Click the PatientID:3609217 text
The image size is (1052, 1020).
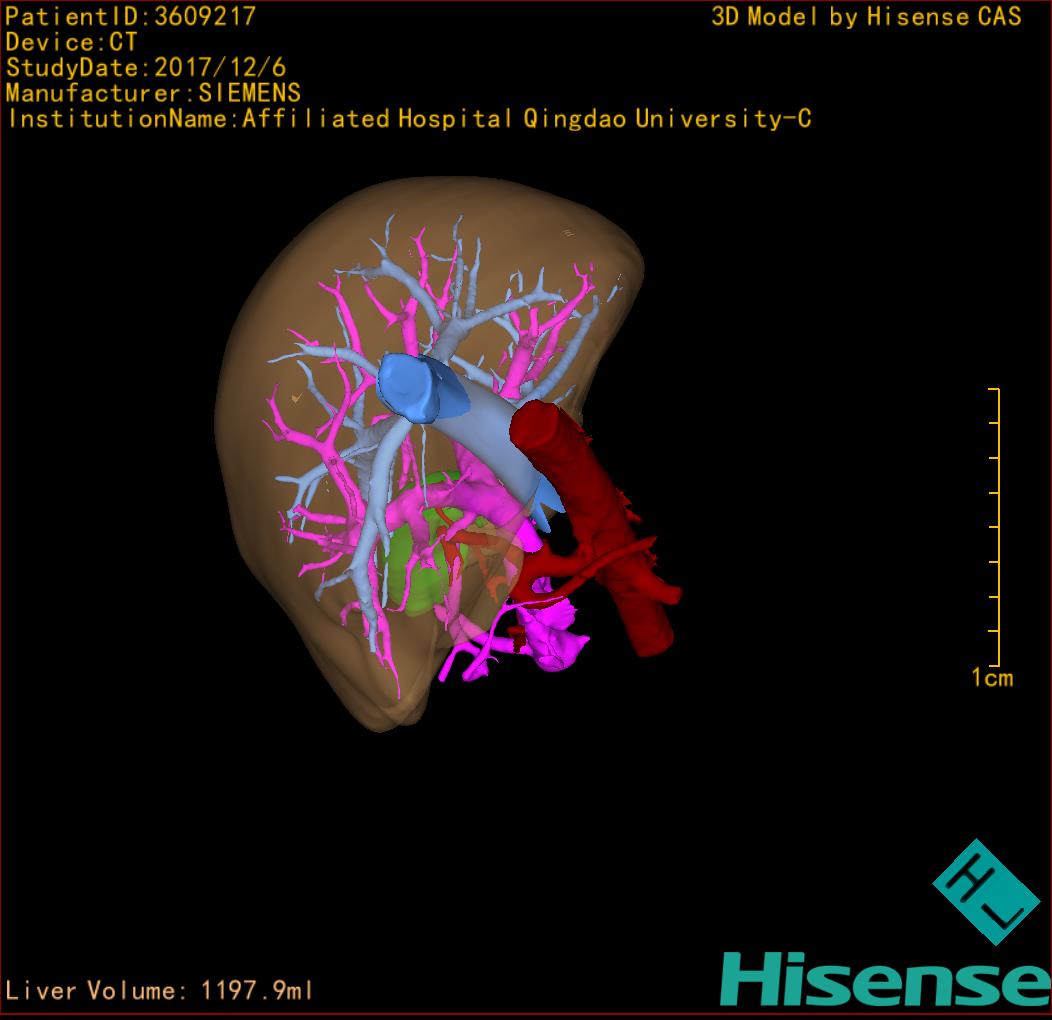click(x=130, y=16)
